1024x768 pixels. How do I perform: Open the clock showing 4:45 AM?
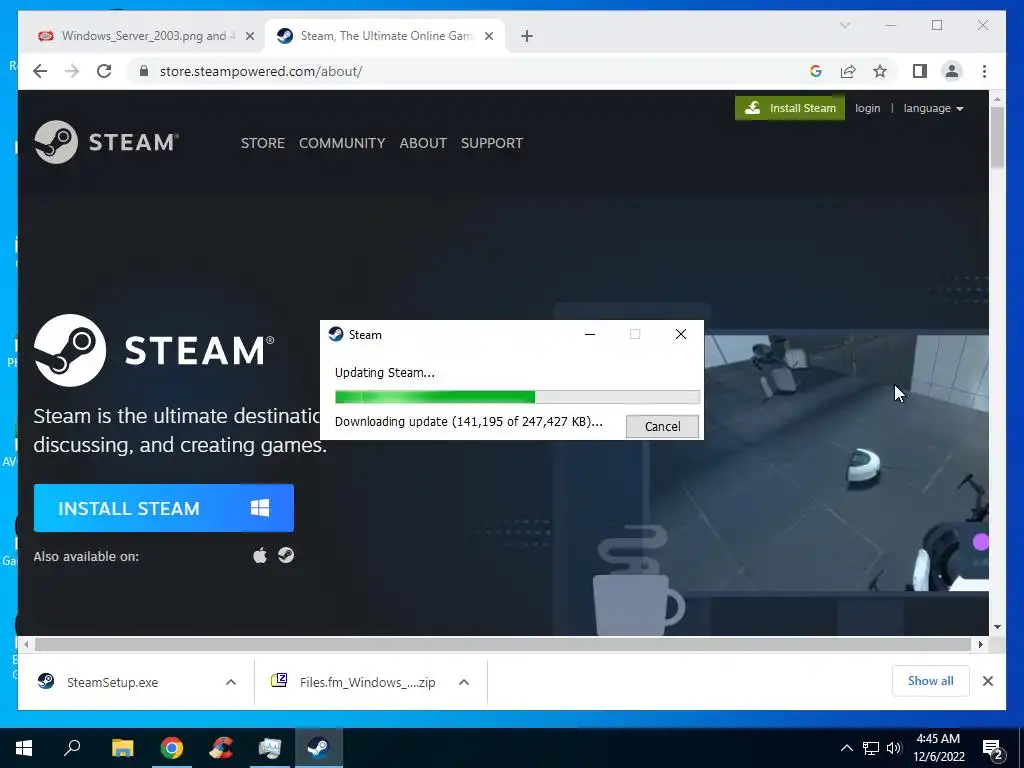(x=938, y=748)
